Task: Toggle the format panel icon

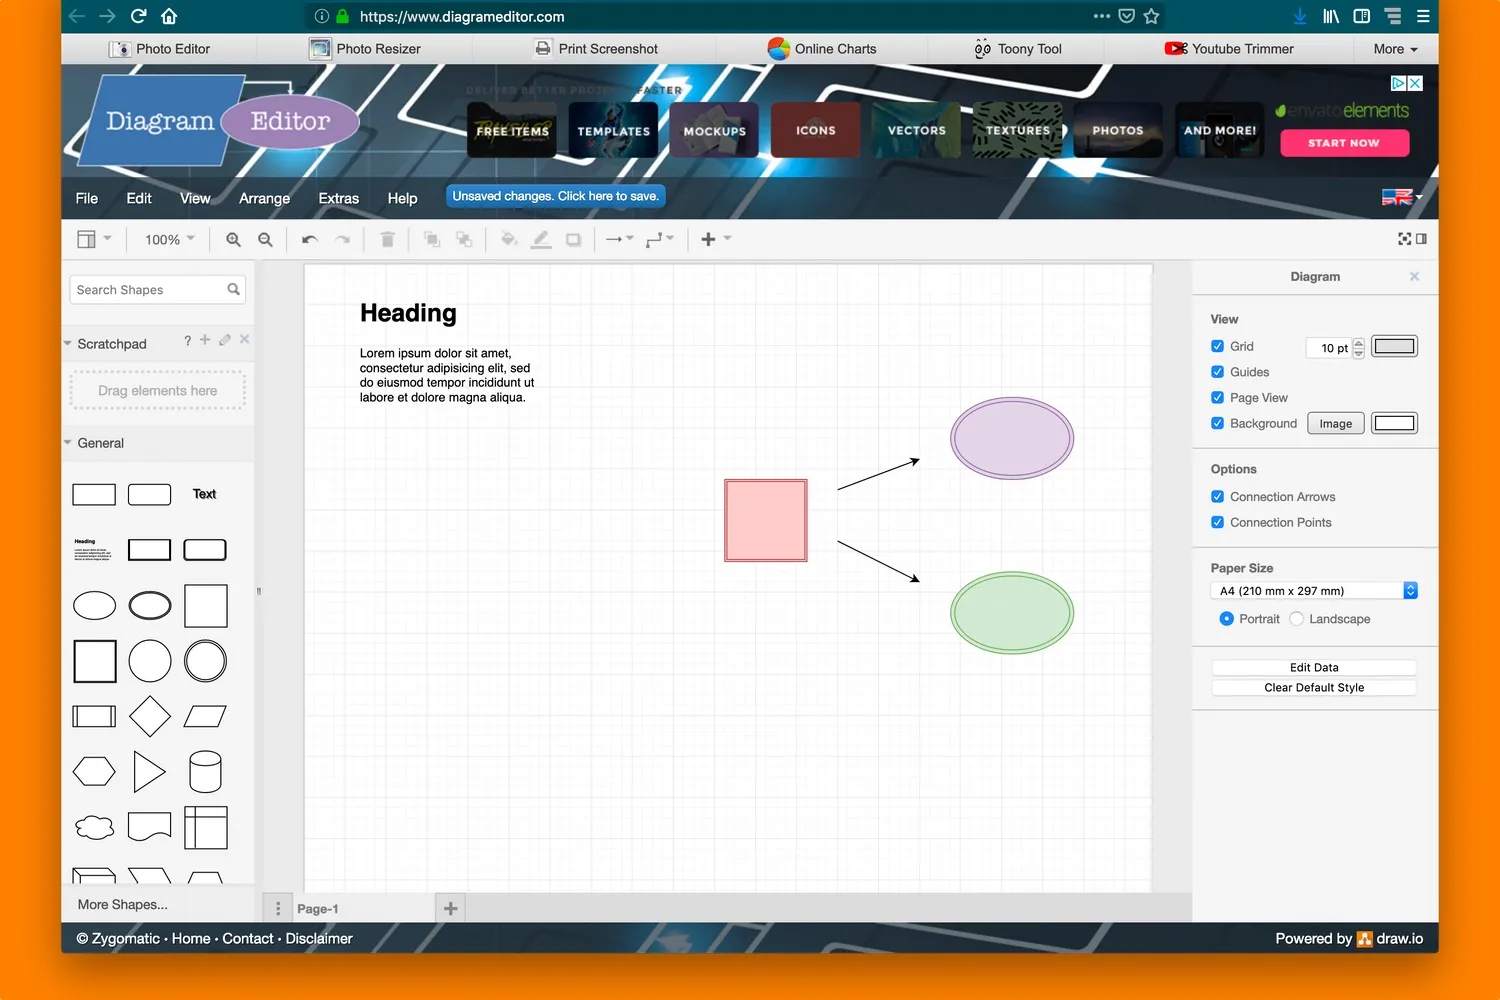Action: click(1421, 239)
